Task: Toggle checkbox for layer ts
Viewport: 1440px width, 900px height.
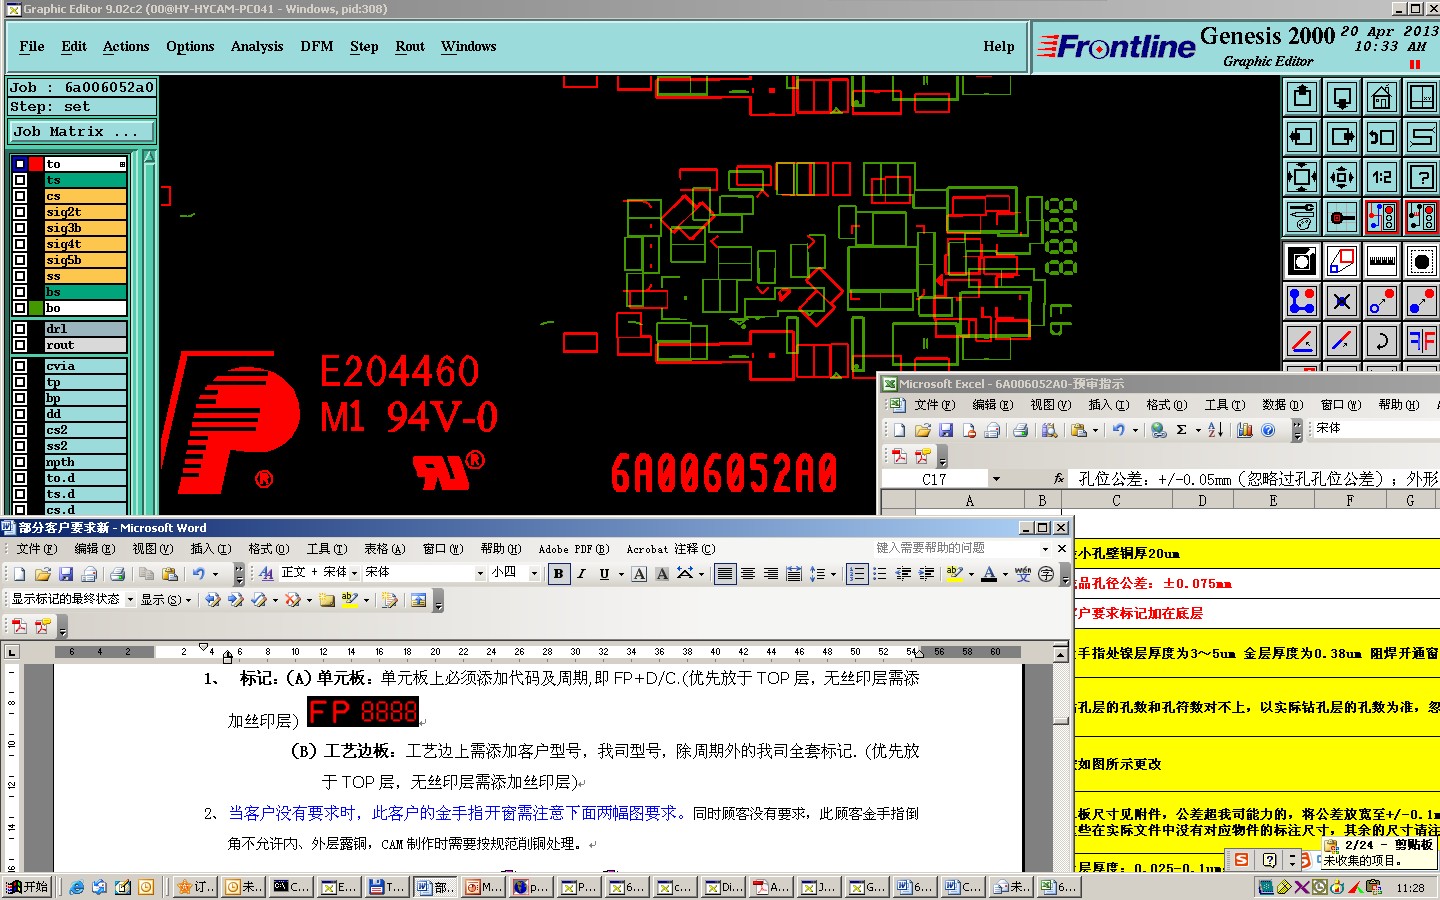Action: tap(20, 180)
